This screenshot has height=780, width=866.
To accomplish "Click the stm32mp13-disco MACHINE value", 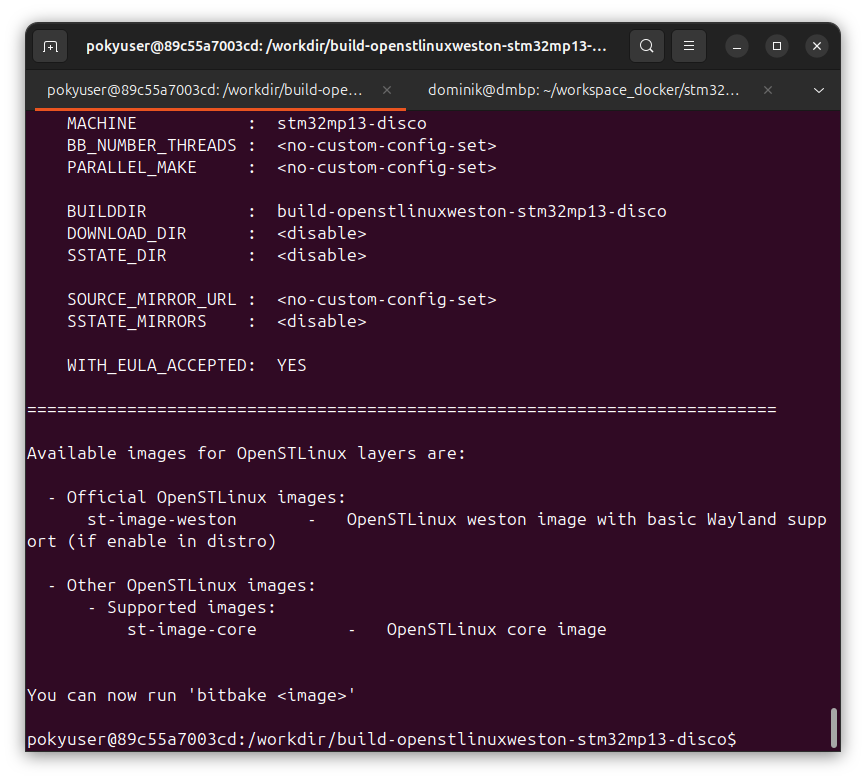I will [x=351, y=123].
